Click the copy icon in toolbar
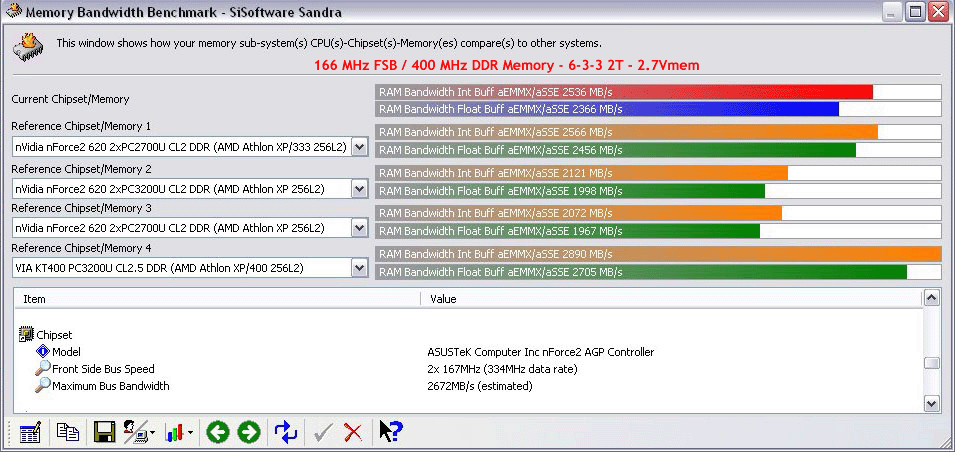 point(68,432)
